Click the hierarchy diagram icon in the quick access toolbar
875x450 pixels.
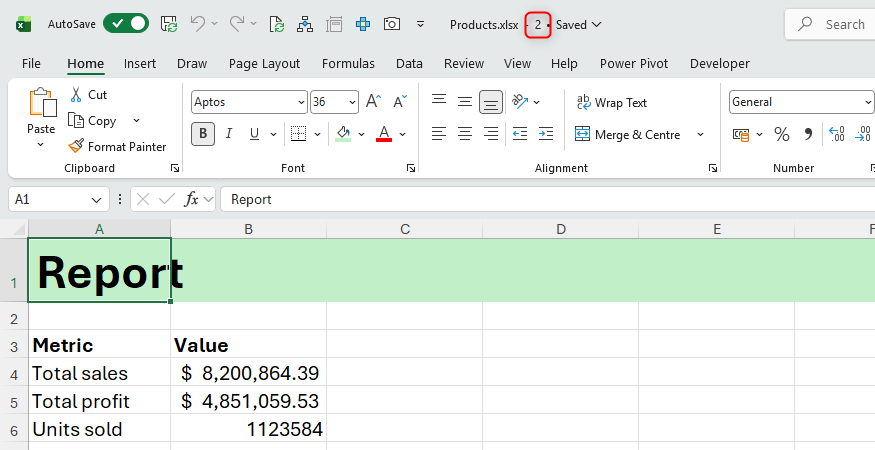click(x=305, y=24)
